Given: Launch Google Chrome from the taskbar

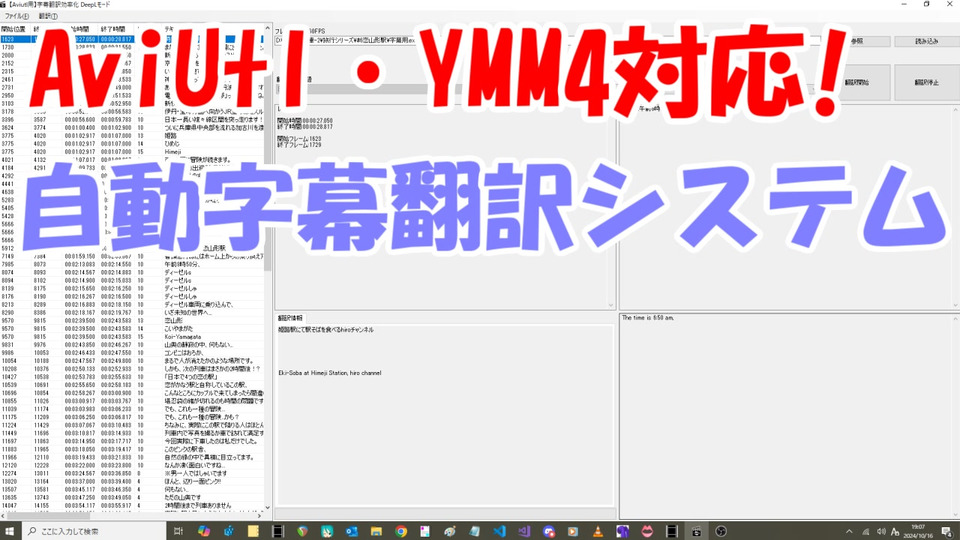Looking at the screenshot, I should (x=400, y=531).
